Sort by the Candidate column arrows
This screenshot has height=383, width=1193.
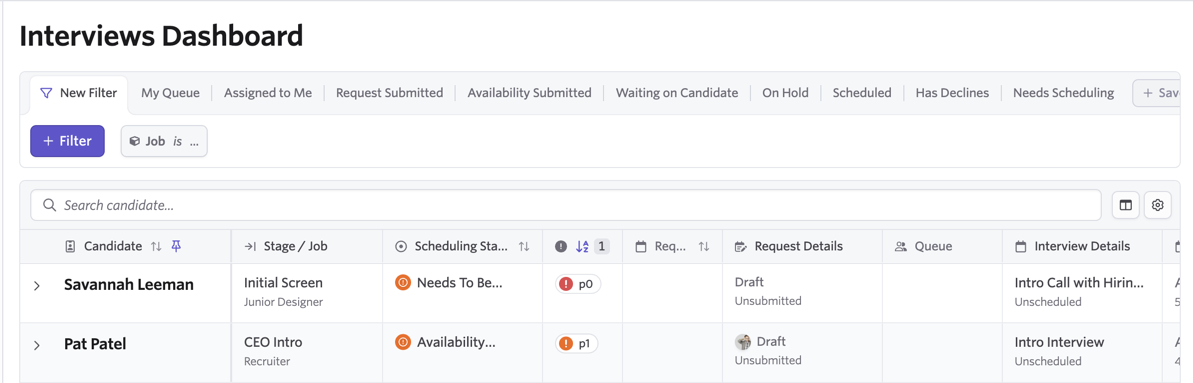pyautogui.click(x=156, y=246)
